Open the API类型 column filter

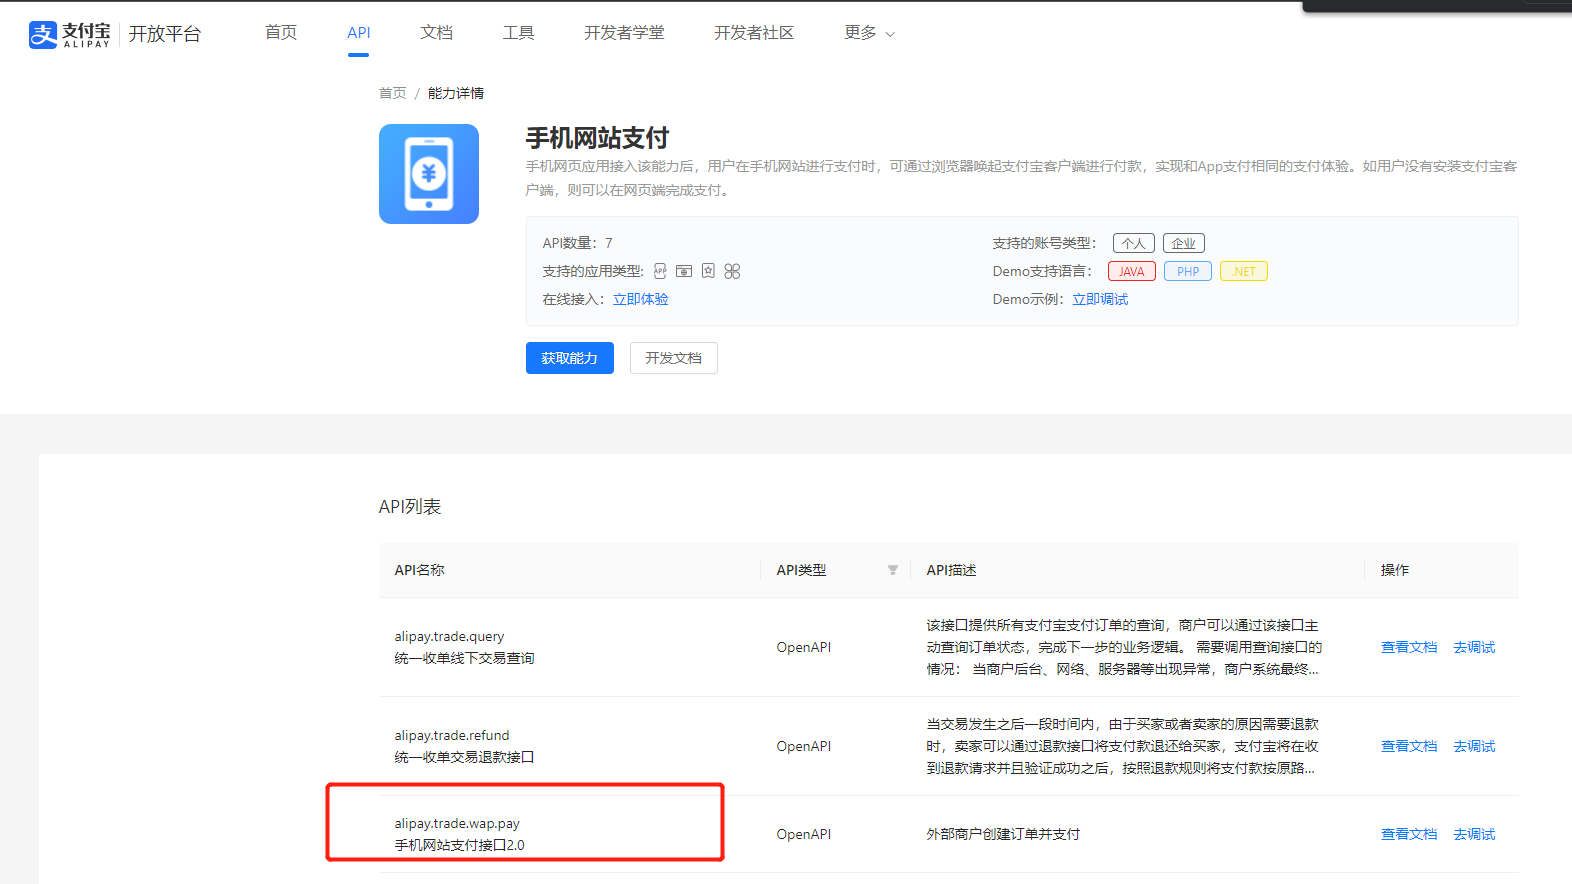[893, 570]
